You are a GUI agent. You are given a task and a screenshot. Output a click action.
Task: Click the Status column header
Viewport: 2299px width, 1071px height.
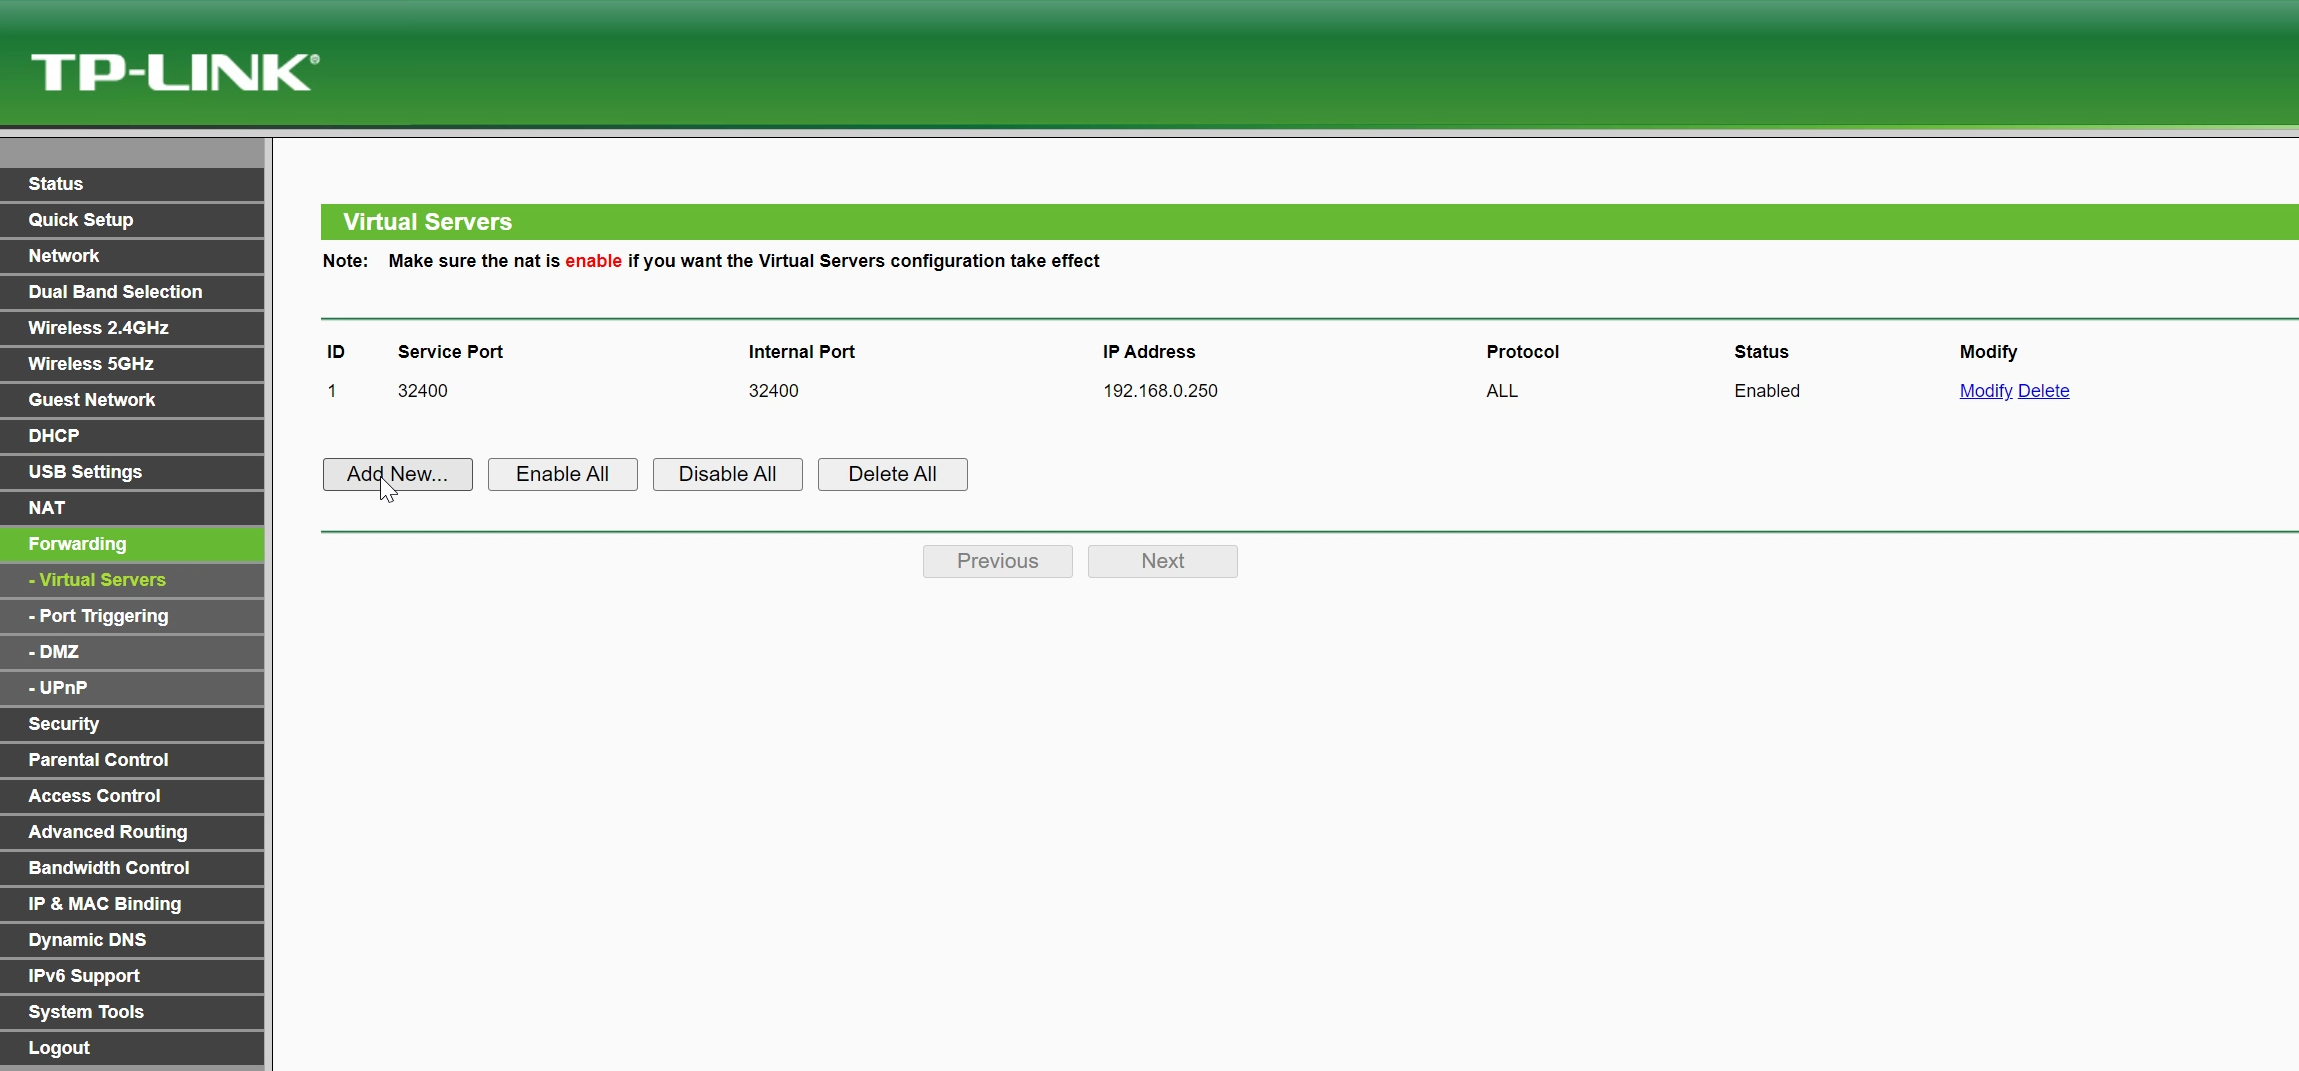pos(1761,352)
